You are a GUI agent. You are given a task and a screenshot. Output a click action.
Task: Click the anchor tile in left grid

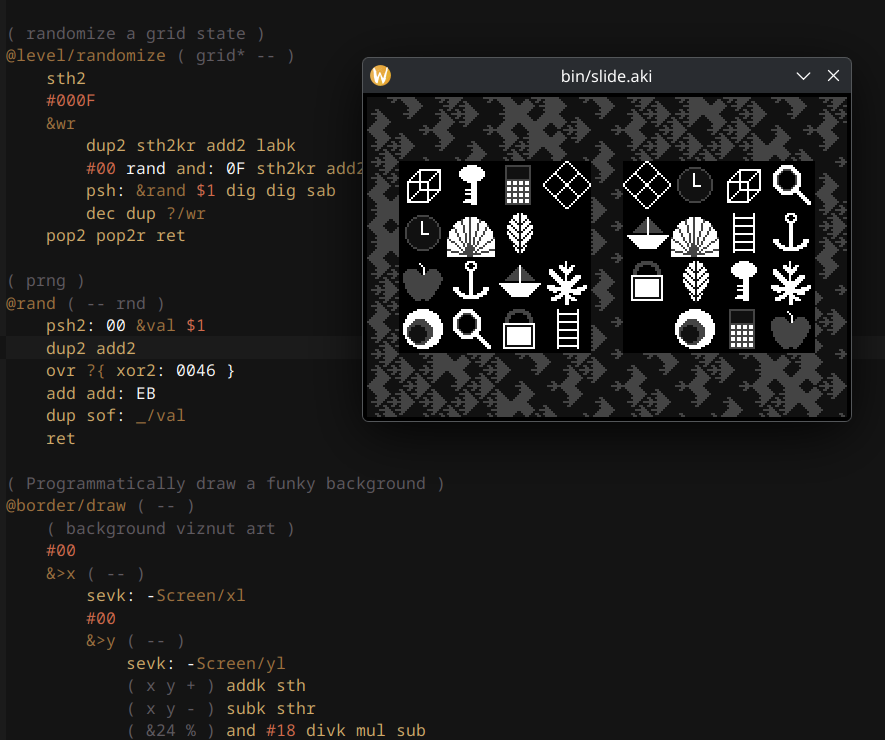tap(471, 281)
